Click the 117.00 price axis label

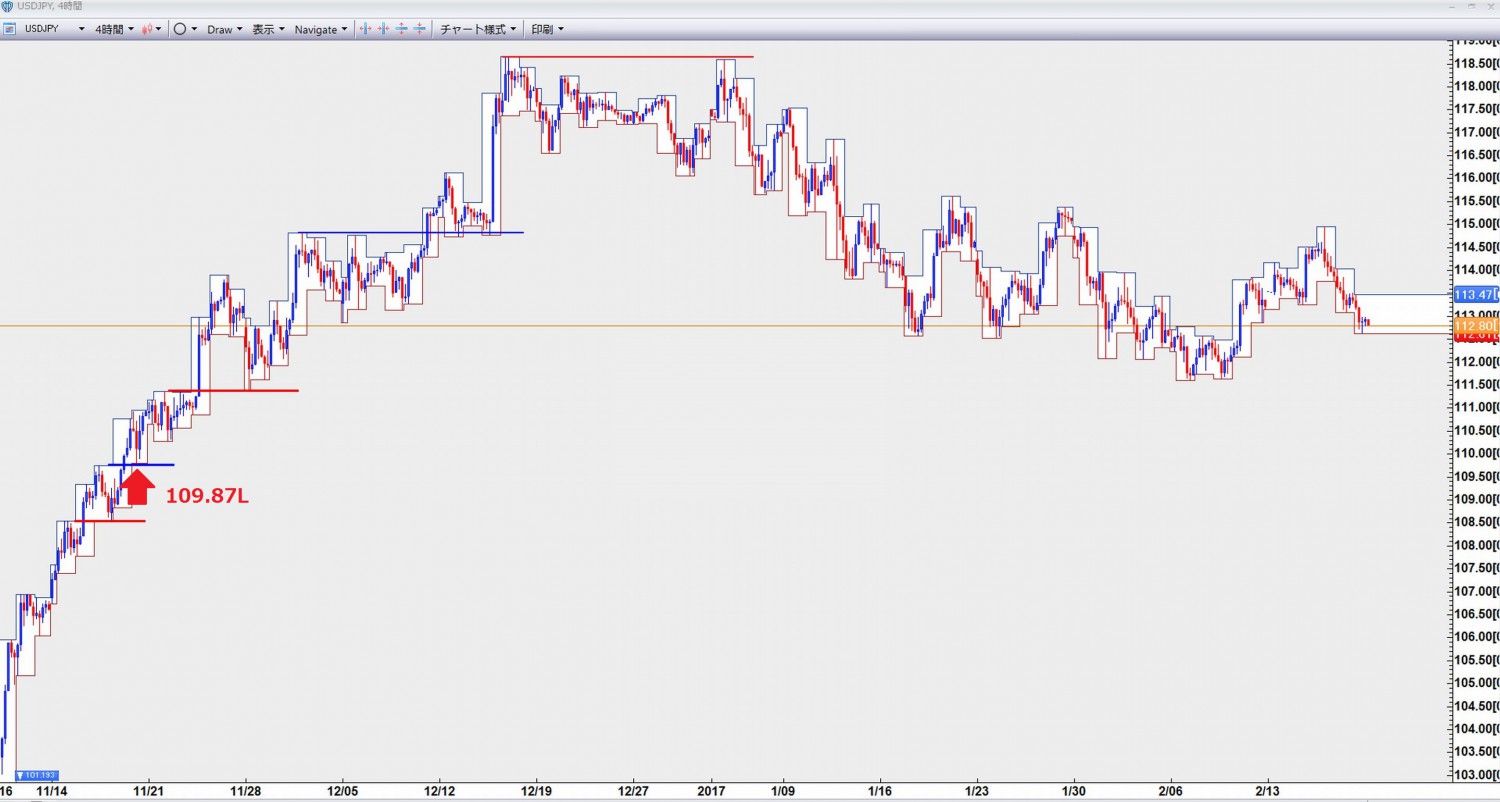pyautogui.click(x=1475, y=132)
